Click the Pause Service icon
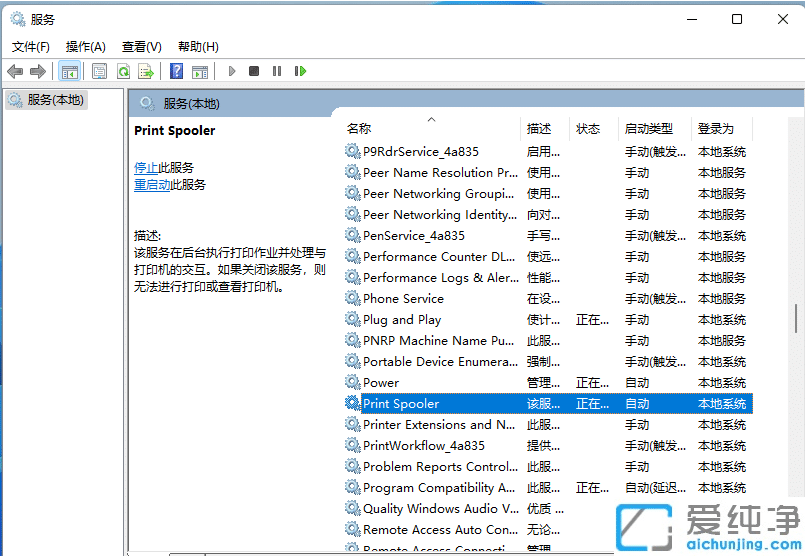 (277, 71)
